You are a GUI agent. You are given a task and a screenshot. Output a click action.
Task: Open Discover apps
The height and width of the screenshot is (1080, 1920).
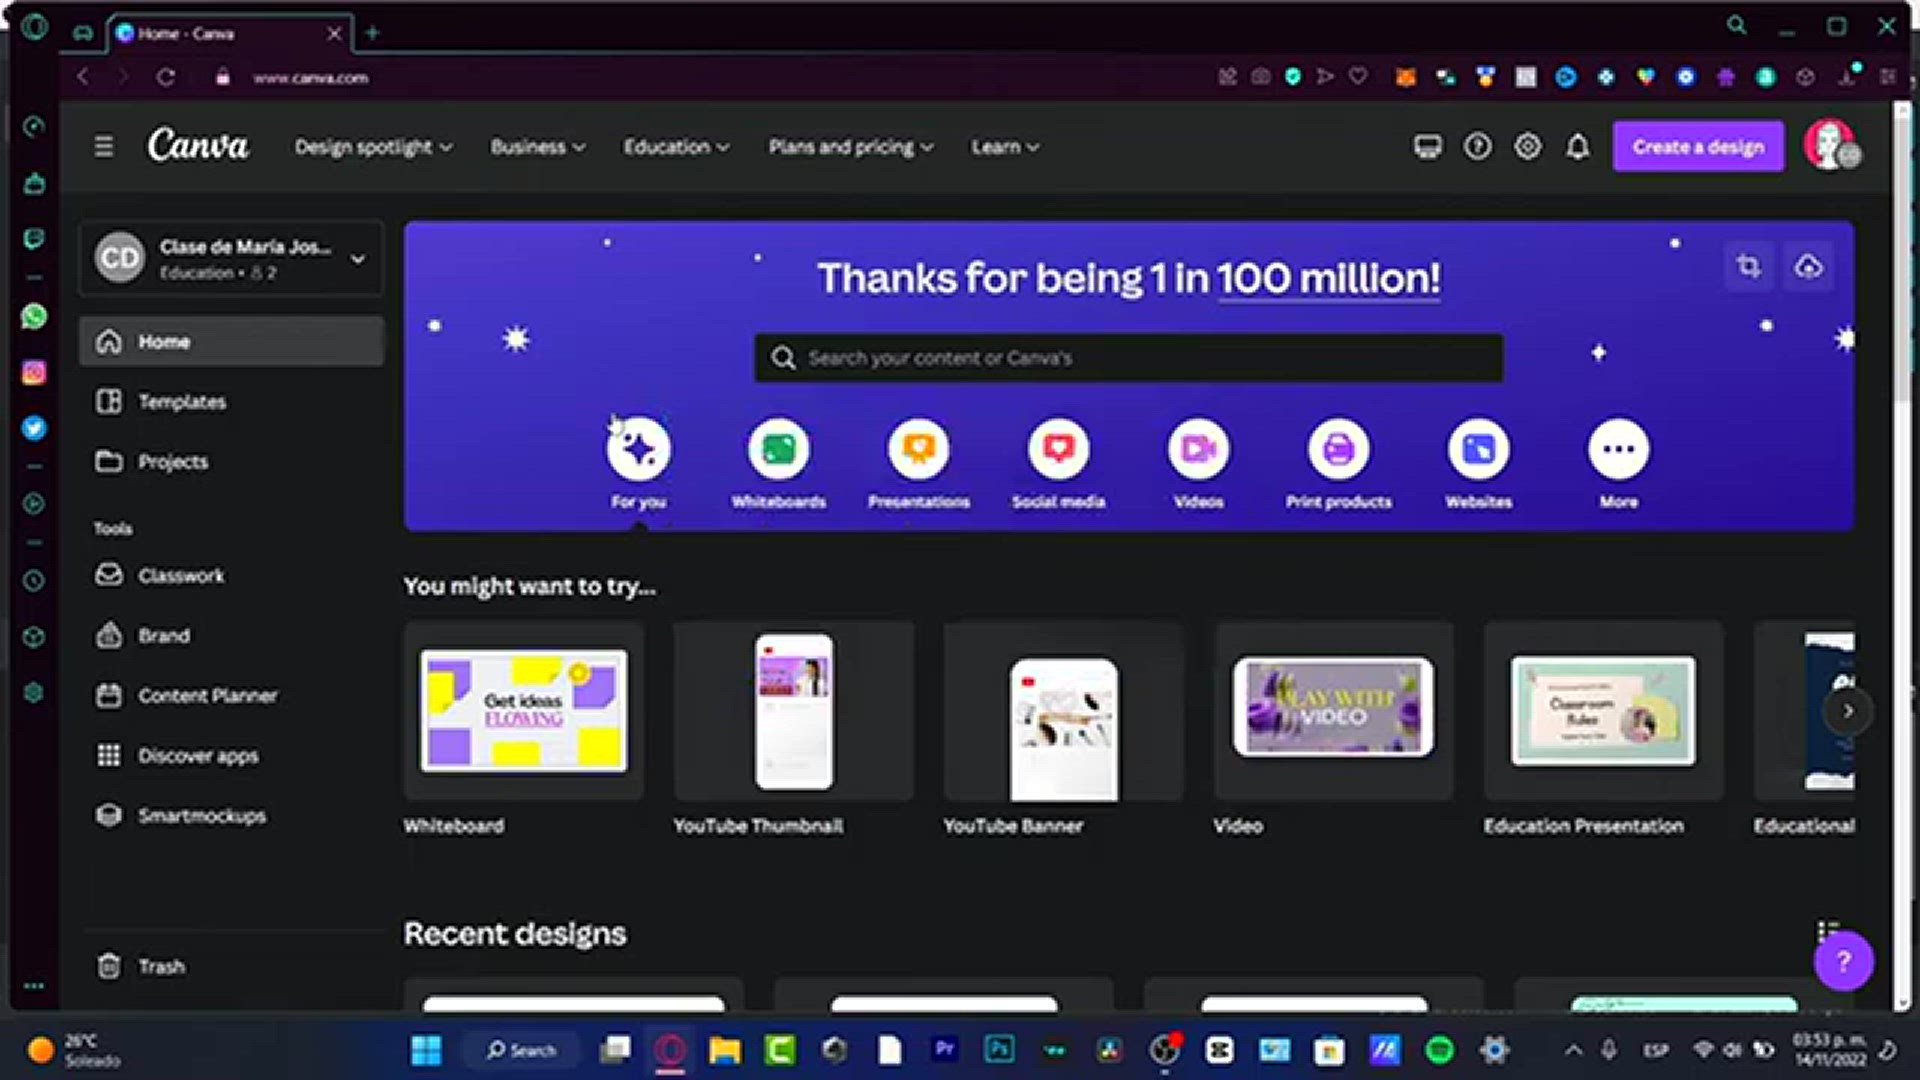coord(231,755)
